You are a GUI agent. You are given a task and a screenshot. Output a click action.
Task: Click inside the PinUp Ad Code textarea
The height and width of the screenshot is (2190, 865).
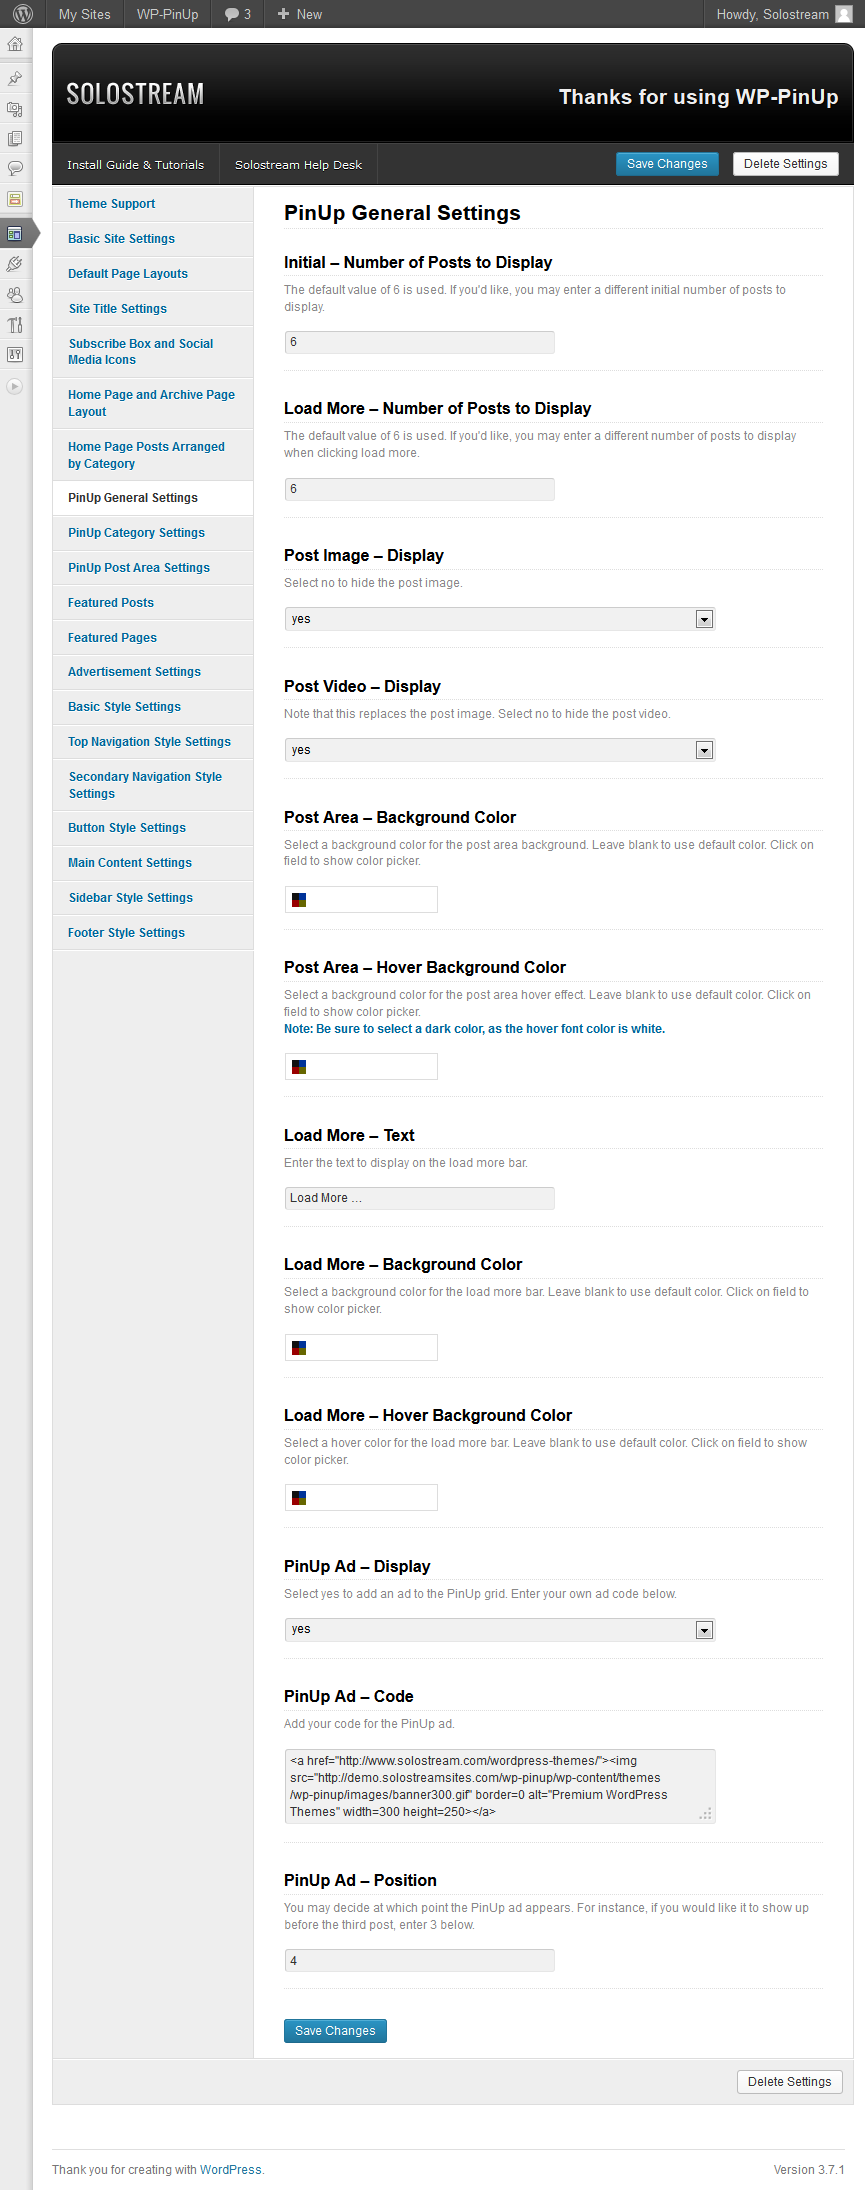coord(500,1786)
